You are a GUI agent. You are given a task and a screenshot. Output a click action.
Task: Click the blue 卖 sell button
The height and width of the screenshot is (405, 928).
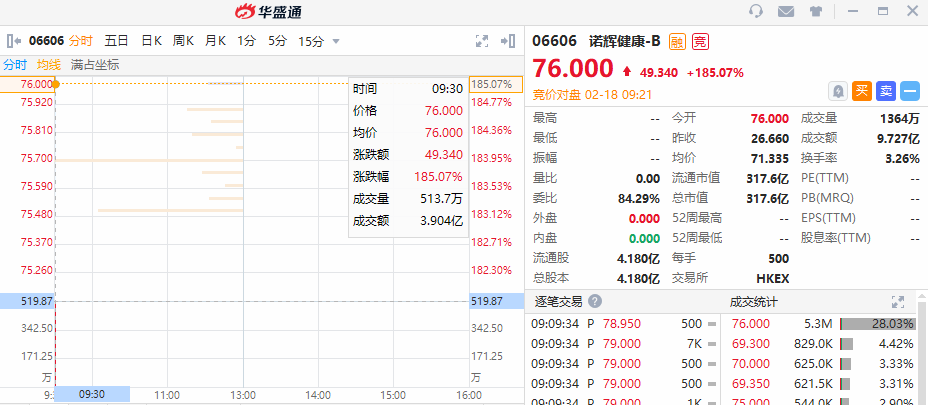(885, 91)
